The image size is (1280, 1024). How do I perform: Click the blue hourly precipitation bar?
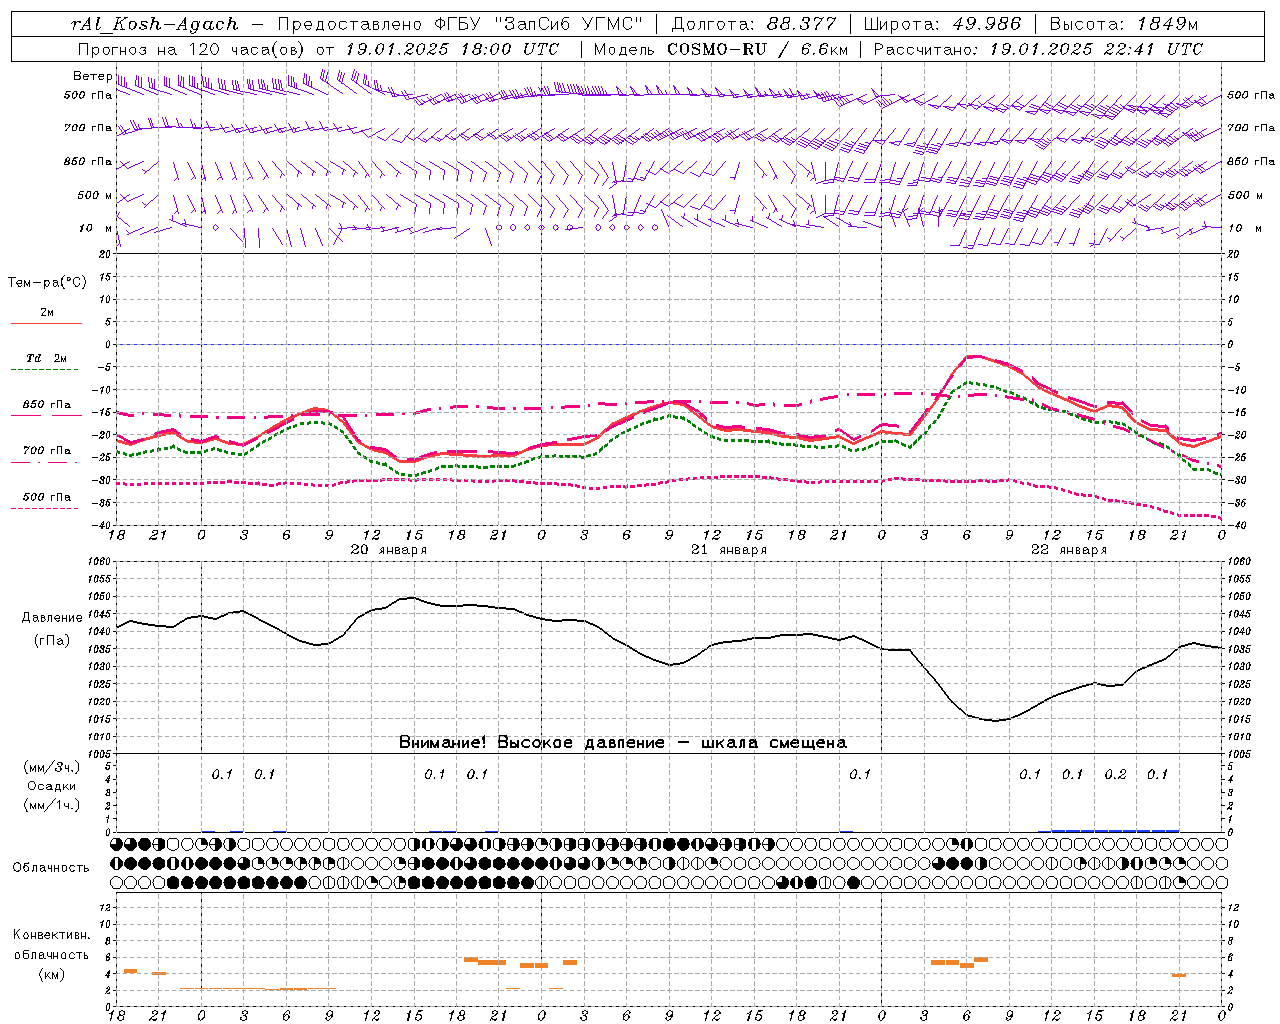coord(1115,830)
